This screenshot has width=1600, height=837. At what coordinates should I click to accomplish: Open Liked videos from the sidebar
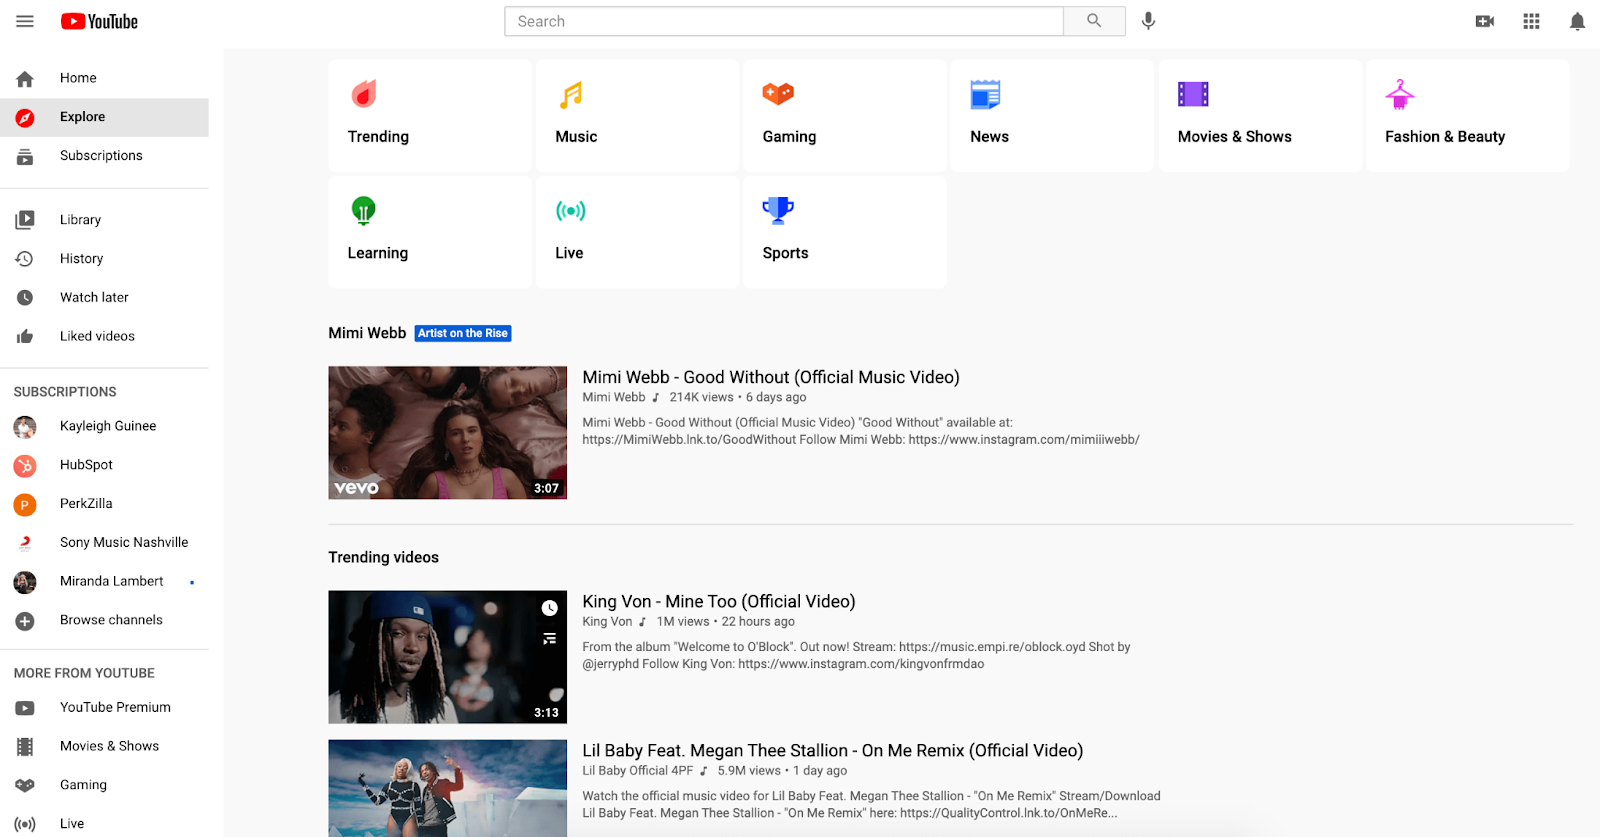click(x=104, y=337)
